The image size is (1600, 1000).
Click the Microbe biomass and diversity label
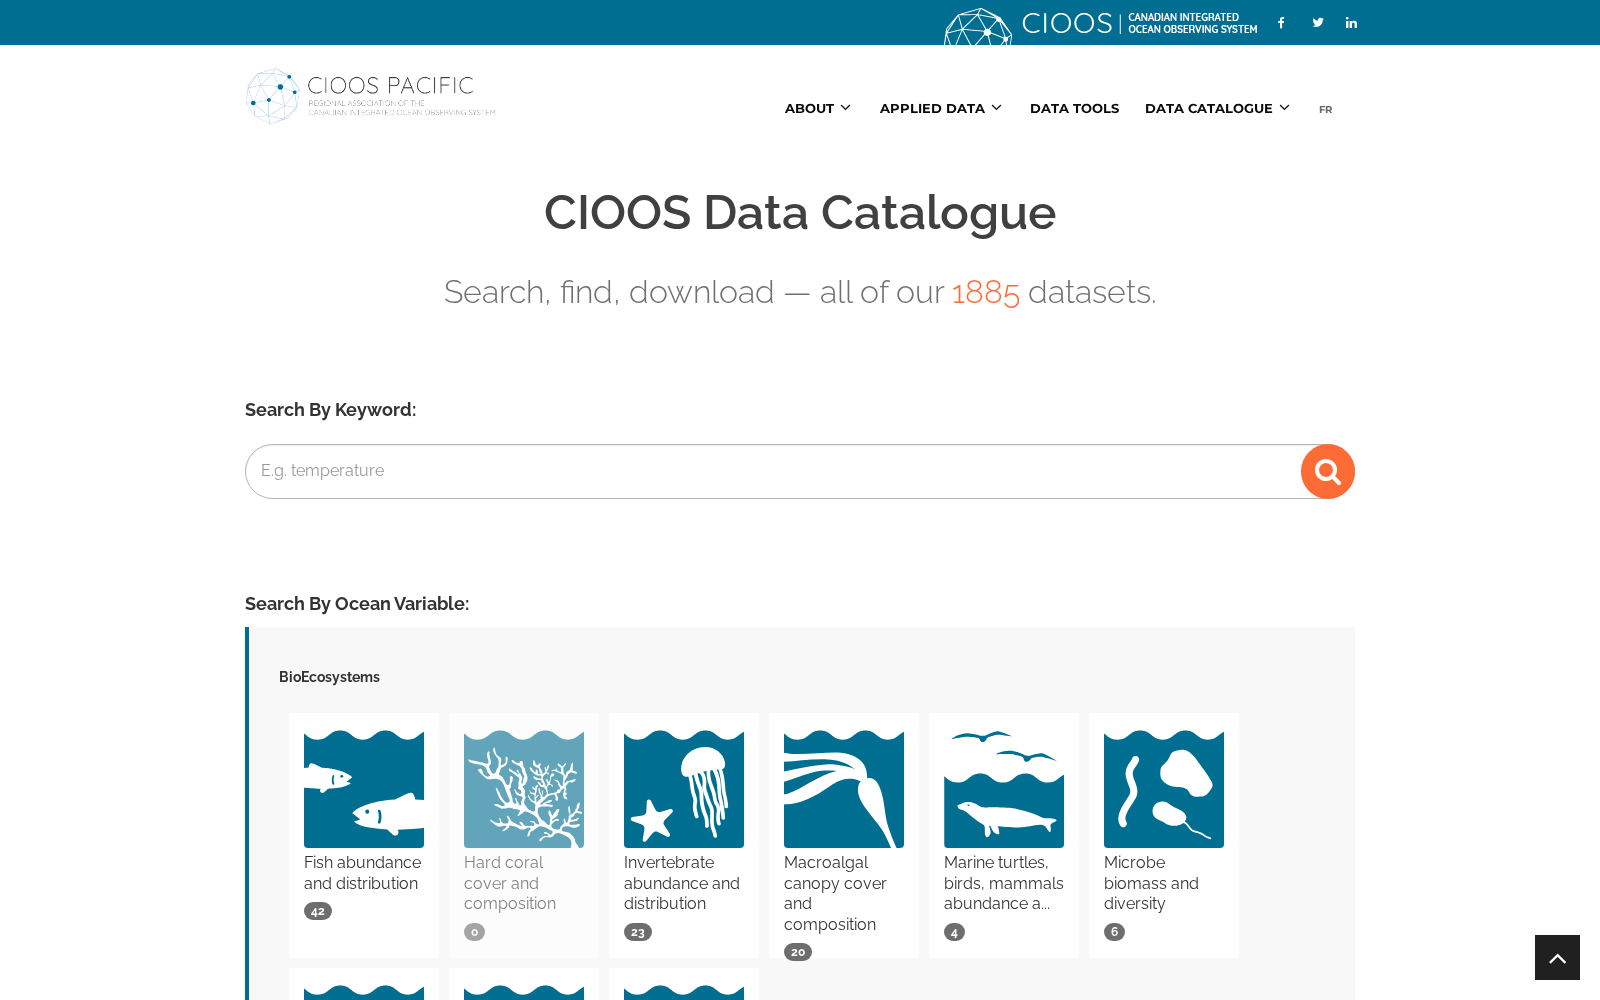1151,883
